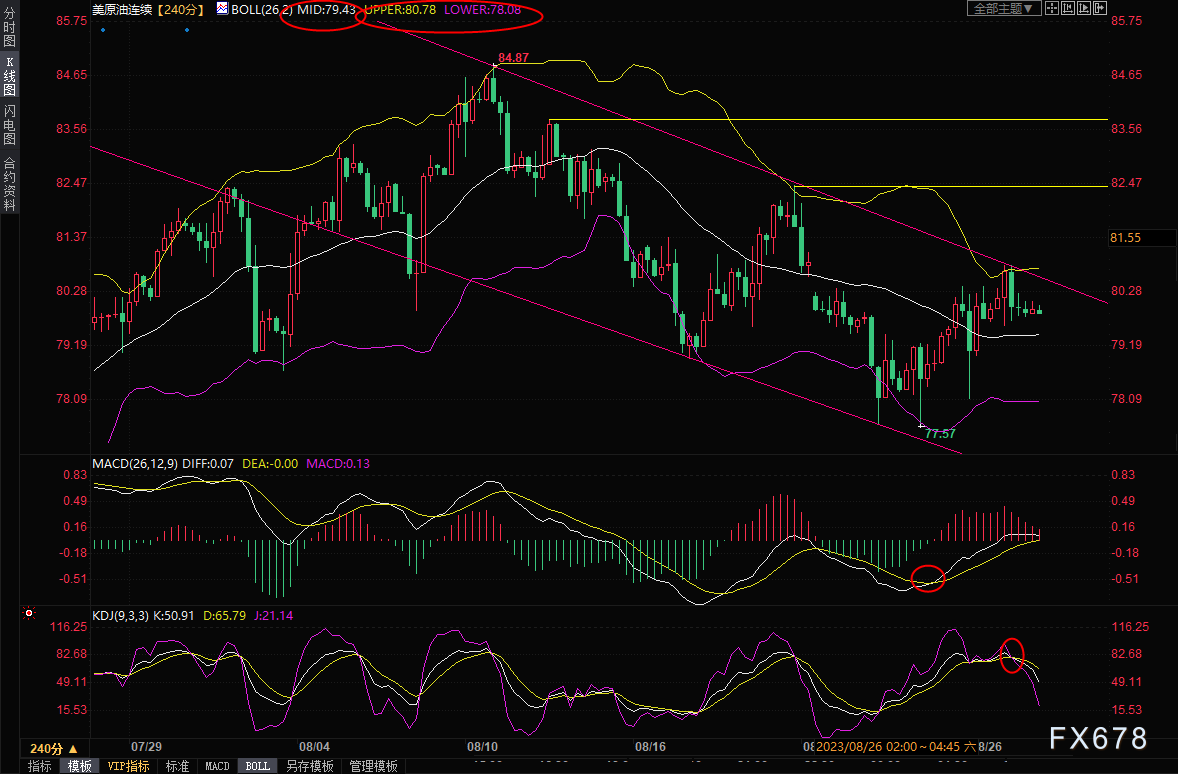Open the 全部主题 theme dropdown
1178x774 pixels.
1005,8
